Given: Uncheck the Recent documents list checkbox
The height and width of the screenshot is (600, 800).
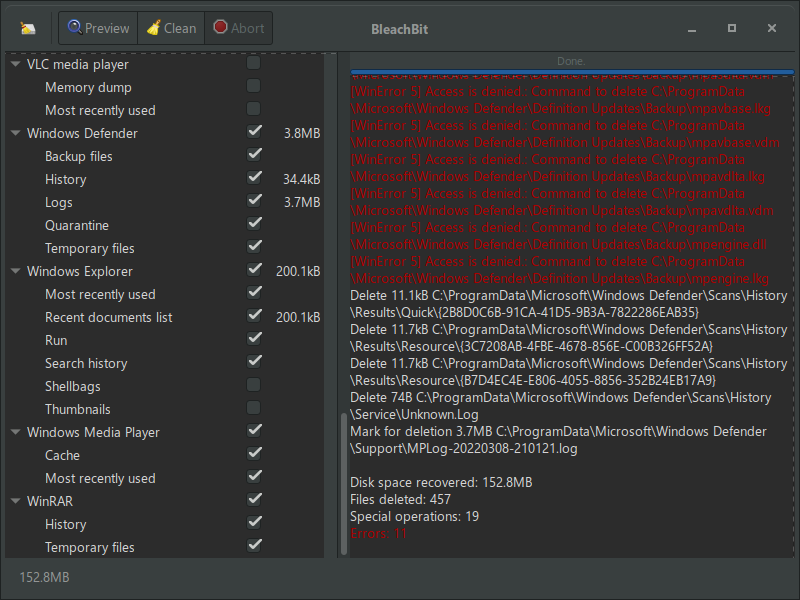Looking at the screenshot, I should tap(254, 316).
